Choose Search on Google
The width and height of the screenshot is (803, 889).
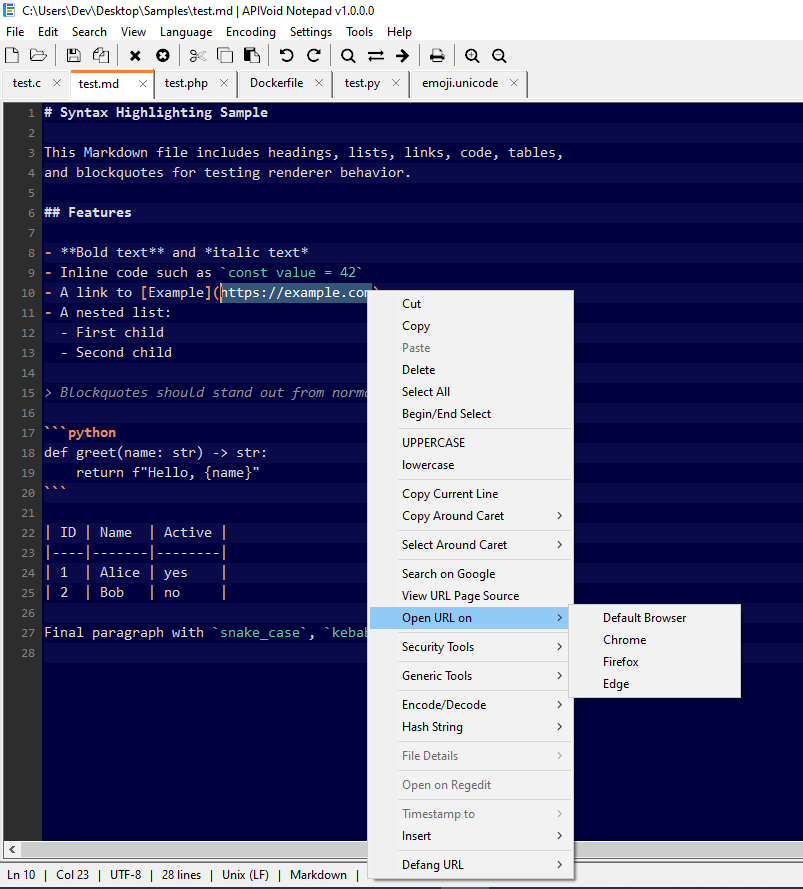[471, 574]
